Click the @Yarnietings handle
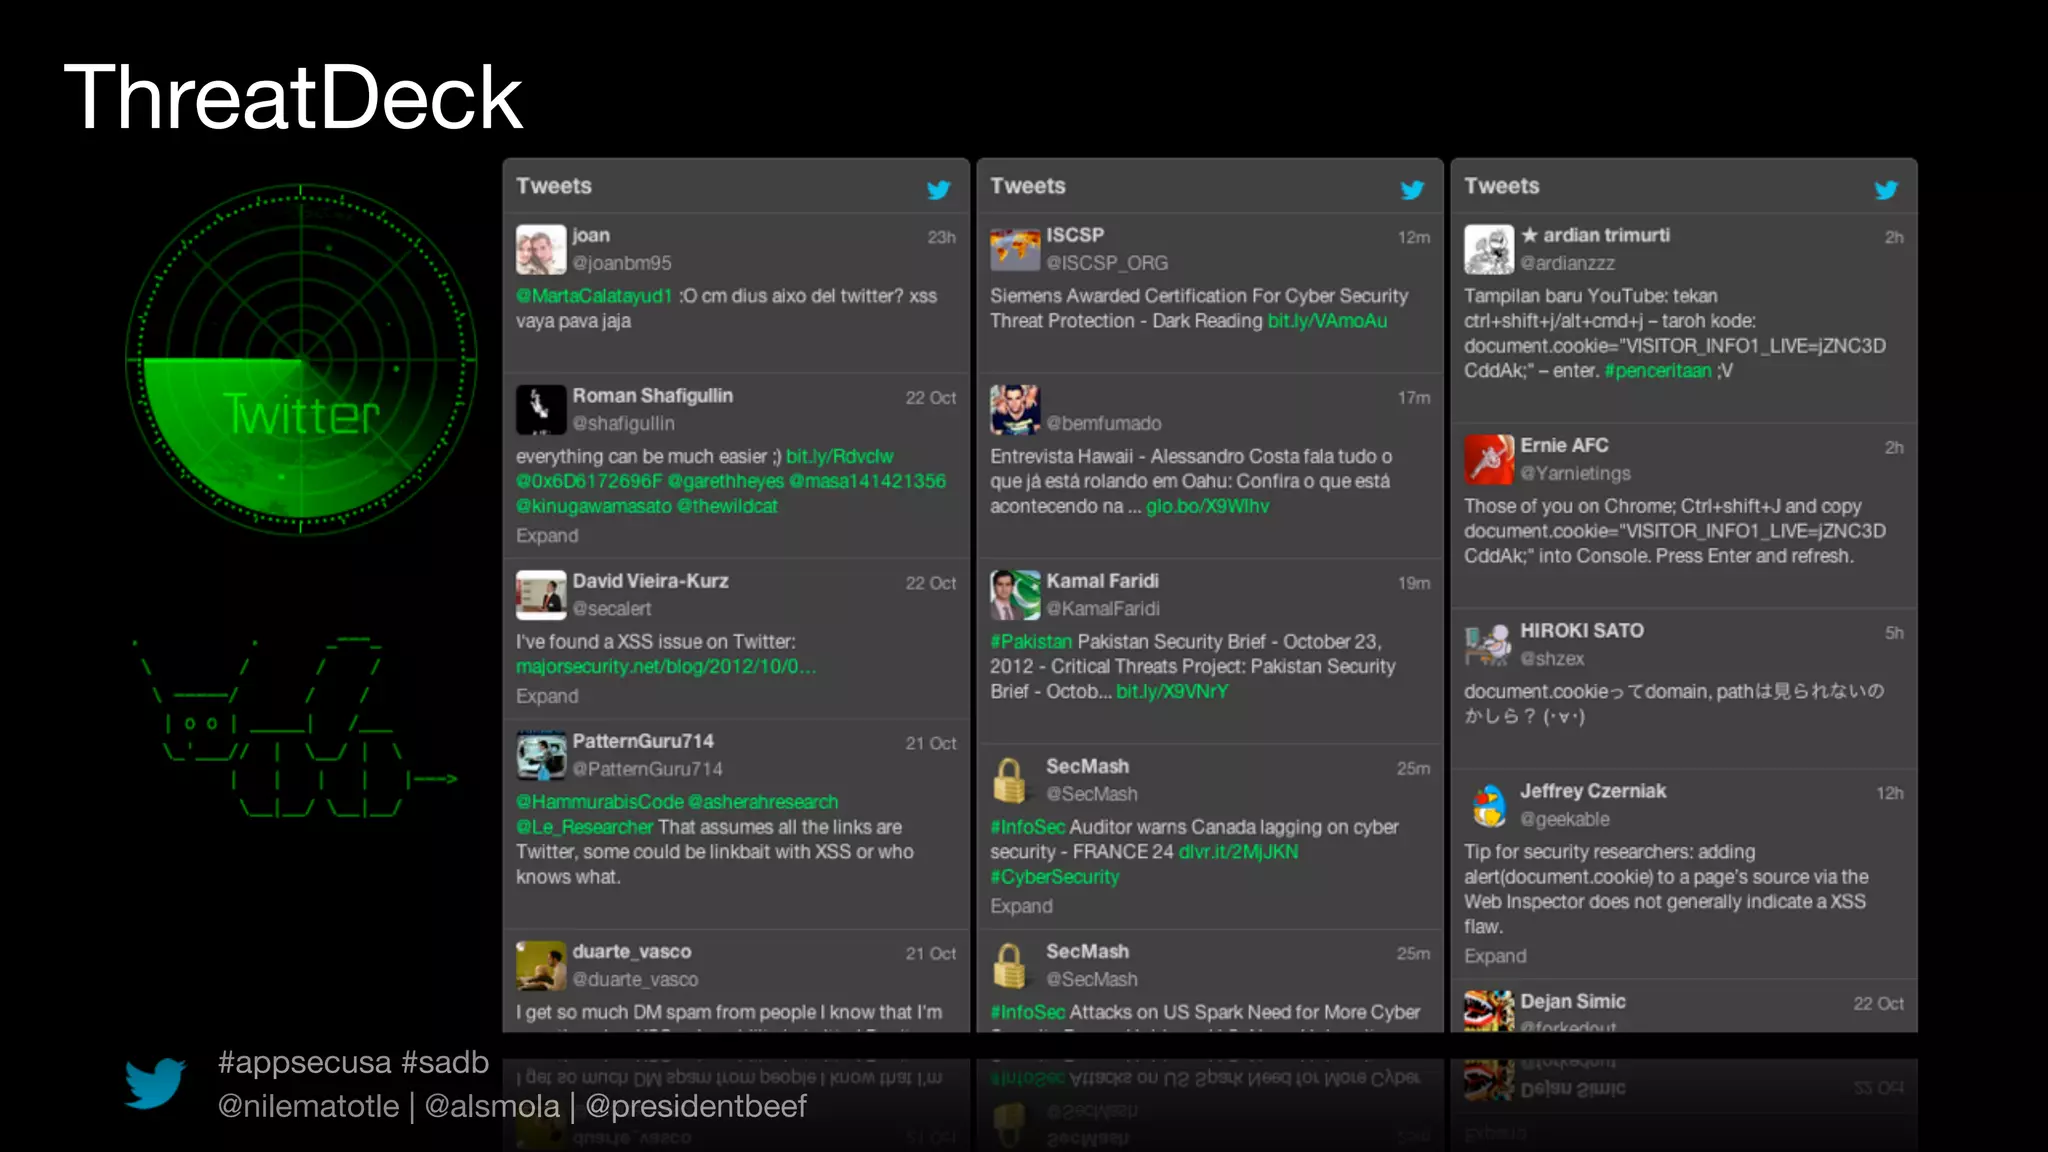The image size is (2048, 1152). [1575, 473]
